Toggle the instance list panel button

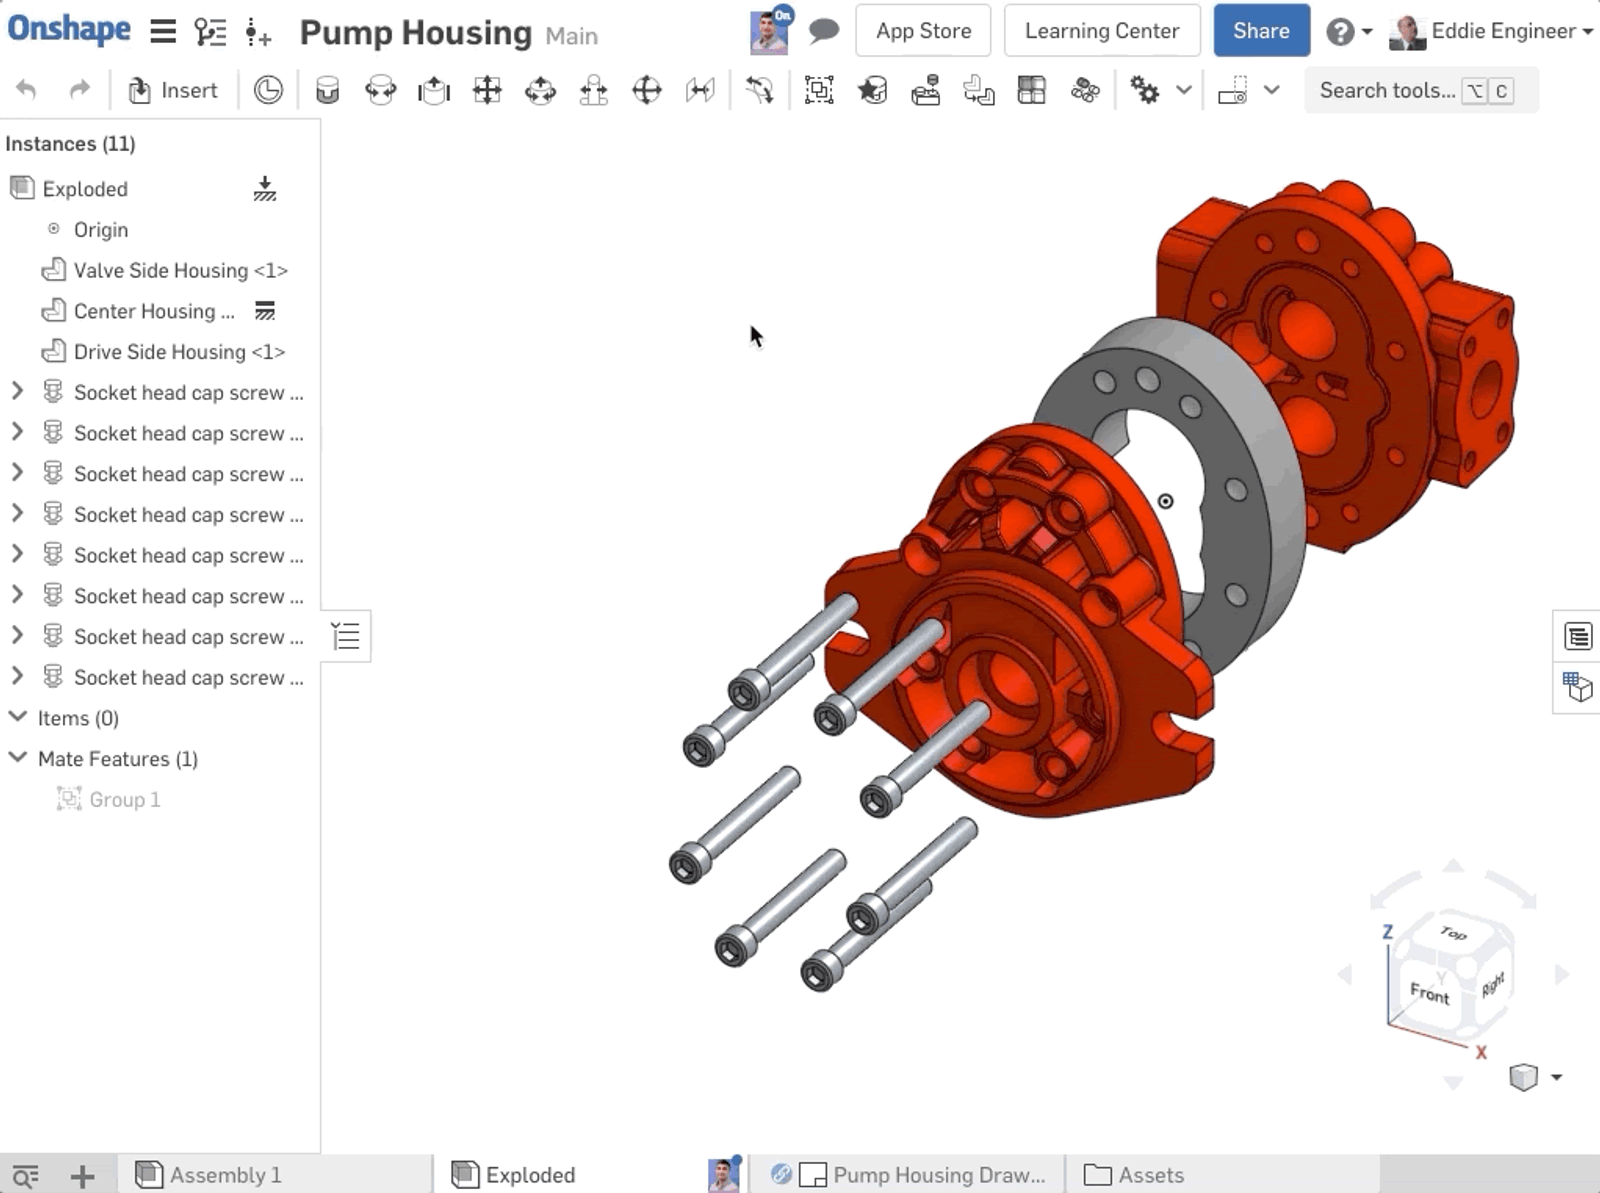pyautogui.click(x=346, y=636)
